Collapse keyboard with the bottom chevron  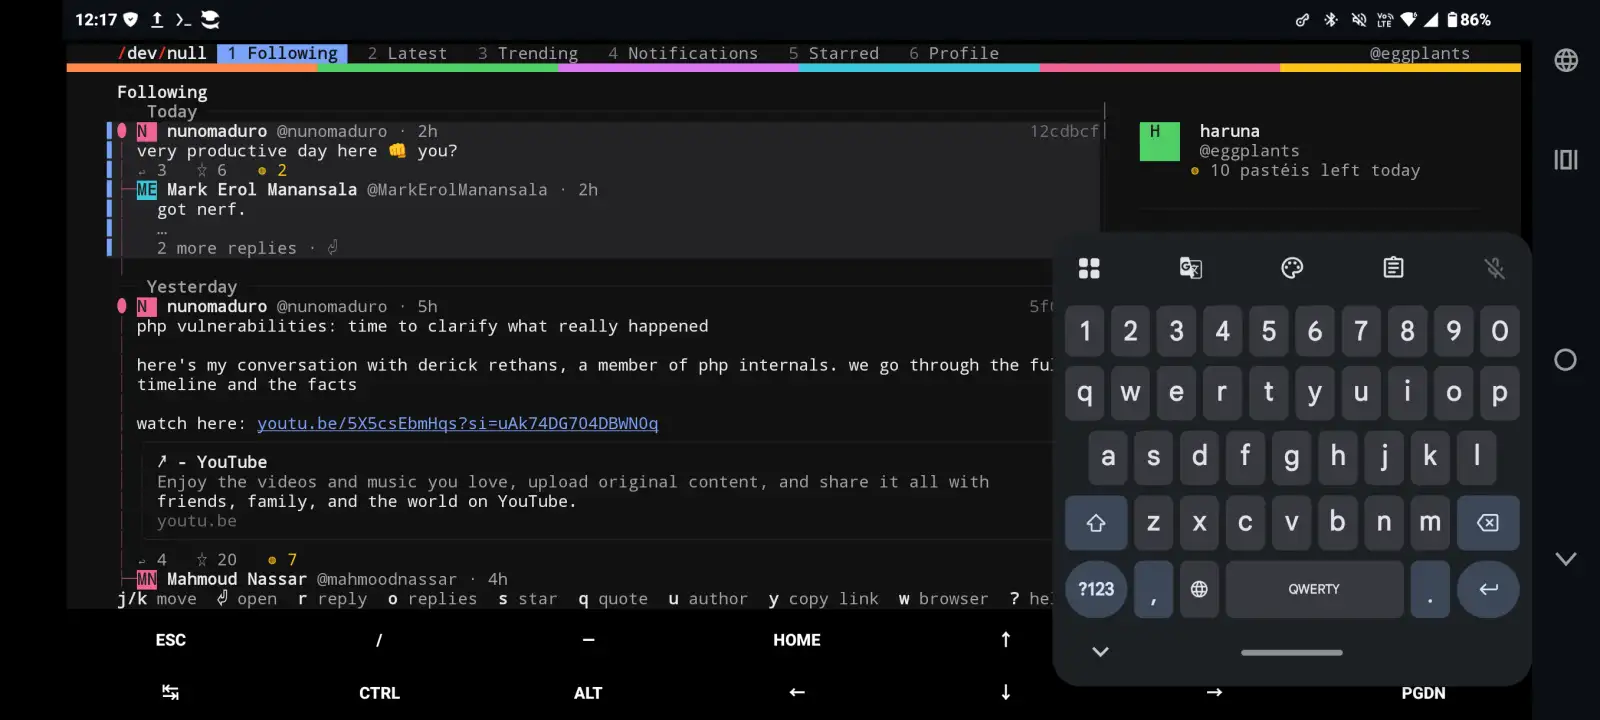tap(1100, 652)
